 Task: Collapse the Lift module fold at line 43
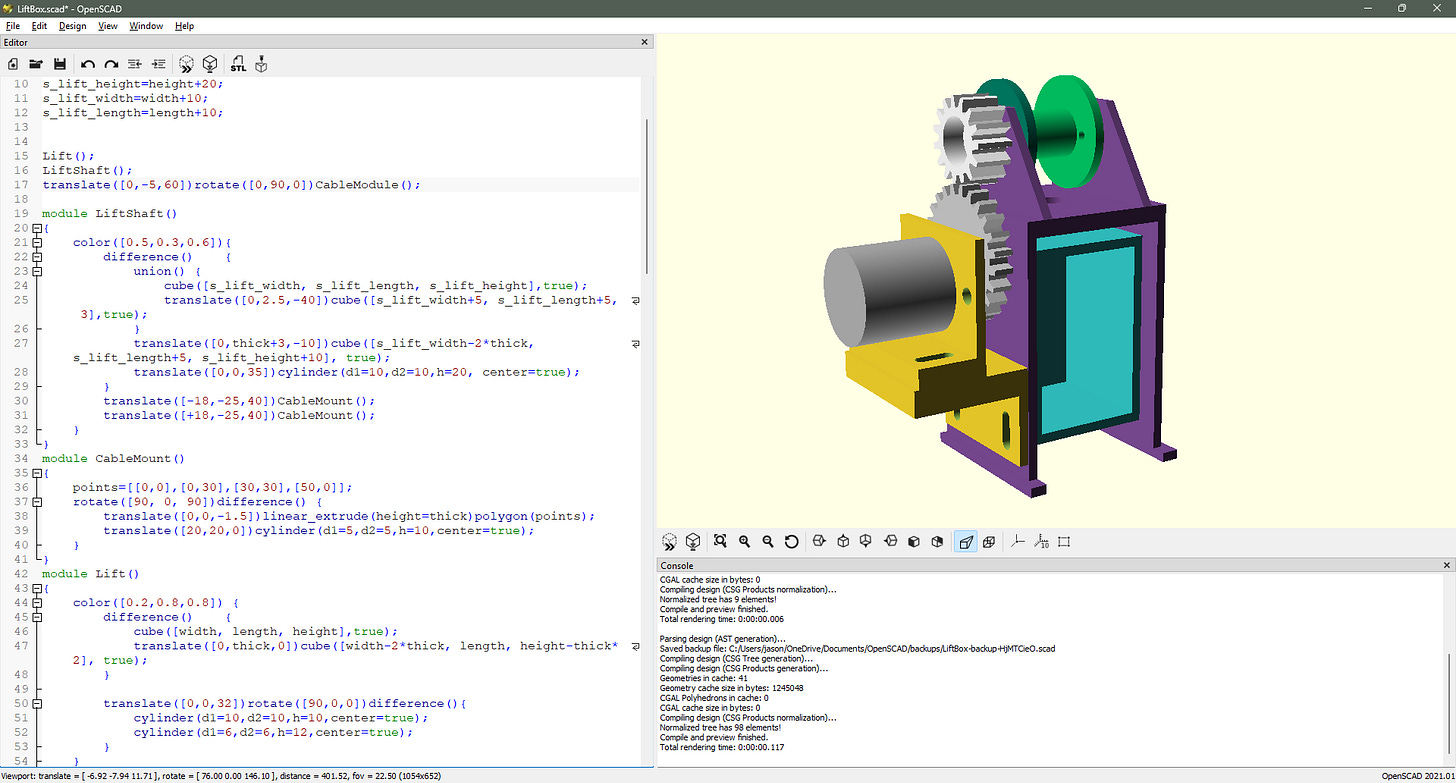36,589
